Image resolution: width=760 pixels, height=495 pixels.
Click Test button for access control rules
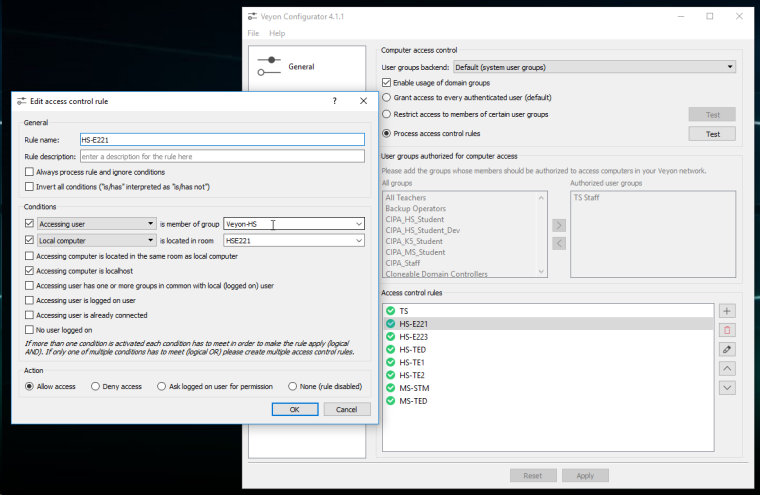(712, 134)
